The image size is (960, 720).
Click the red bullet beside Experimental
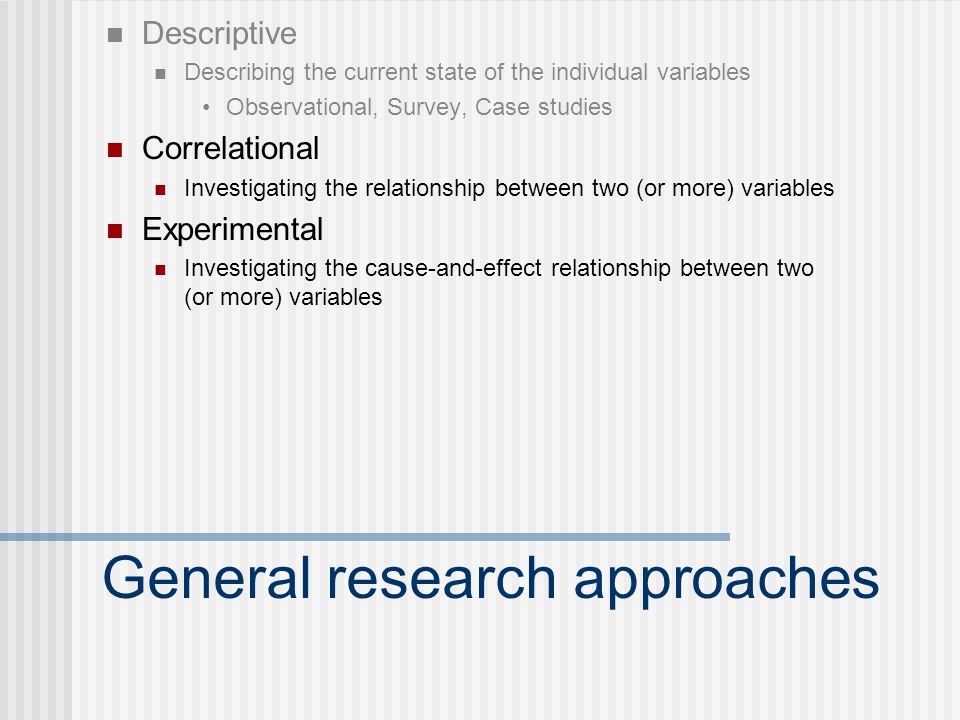[115, 231]
